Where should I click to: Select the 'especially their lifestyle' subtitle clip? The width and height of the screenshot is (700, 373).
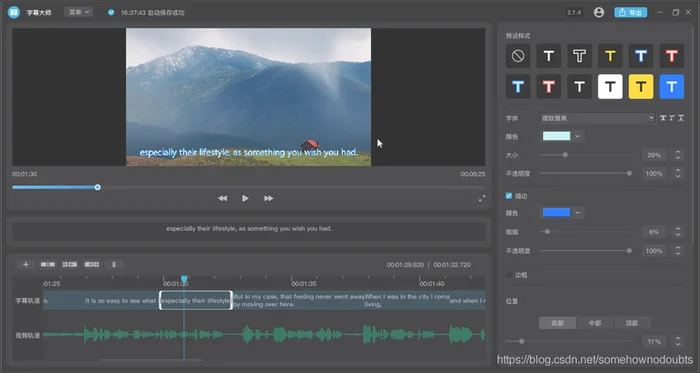tap(196, 300)
